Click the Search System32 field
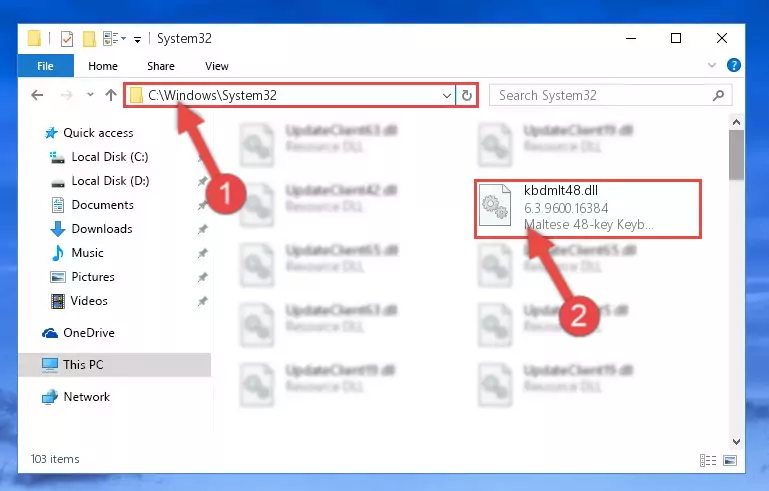The width and height of the screenshot is (769, 491). click(611, 95)
